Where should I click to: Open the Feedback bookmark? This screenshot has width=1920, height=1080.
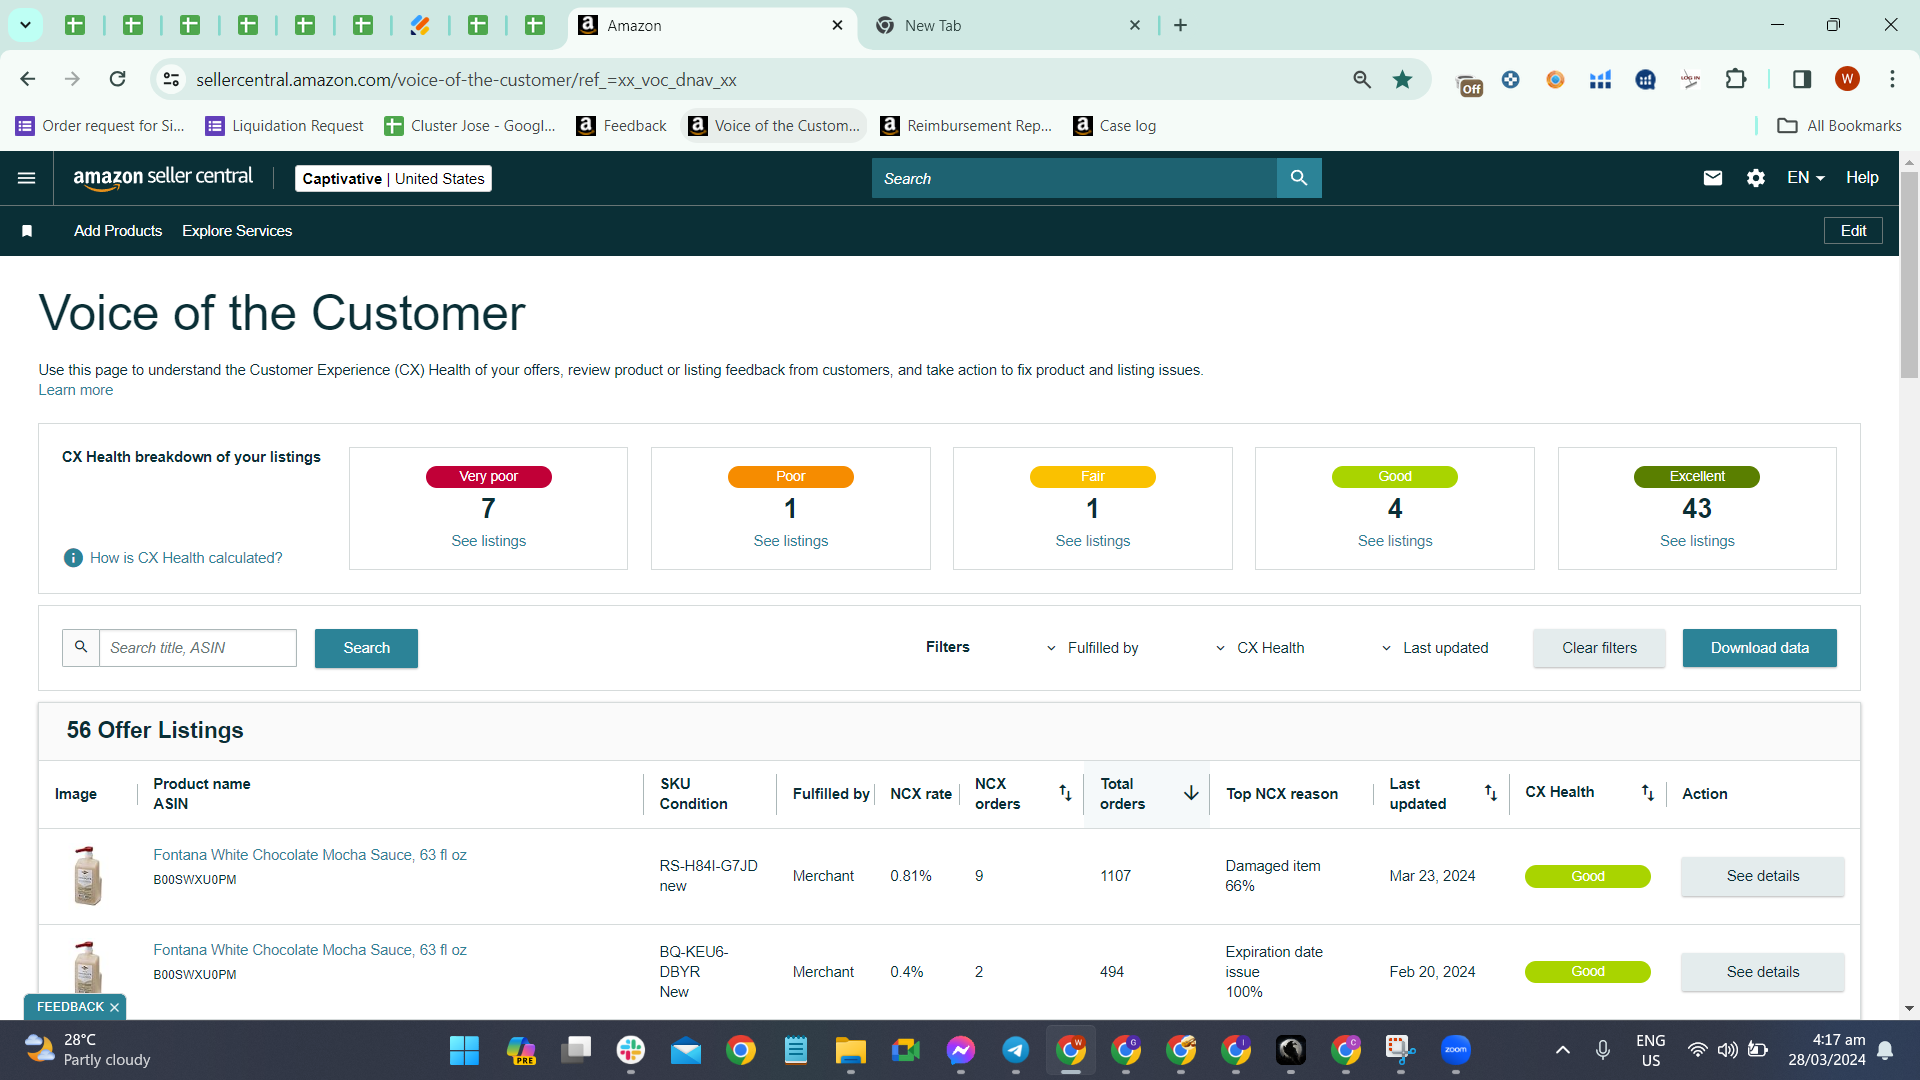click(x=622, y=126)
